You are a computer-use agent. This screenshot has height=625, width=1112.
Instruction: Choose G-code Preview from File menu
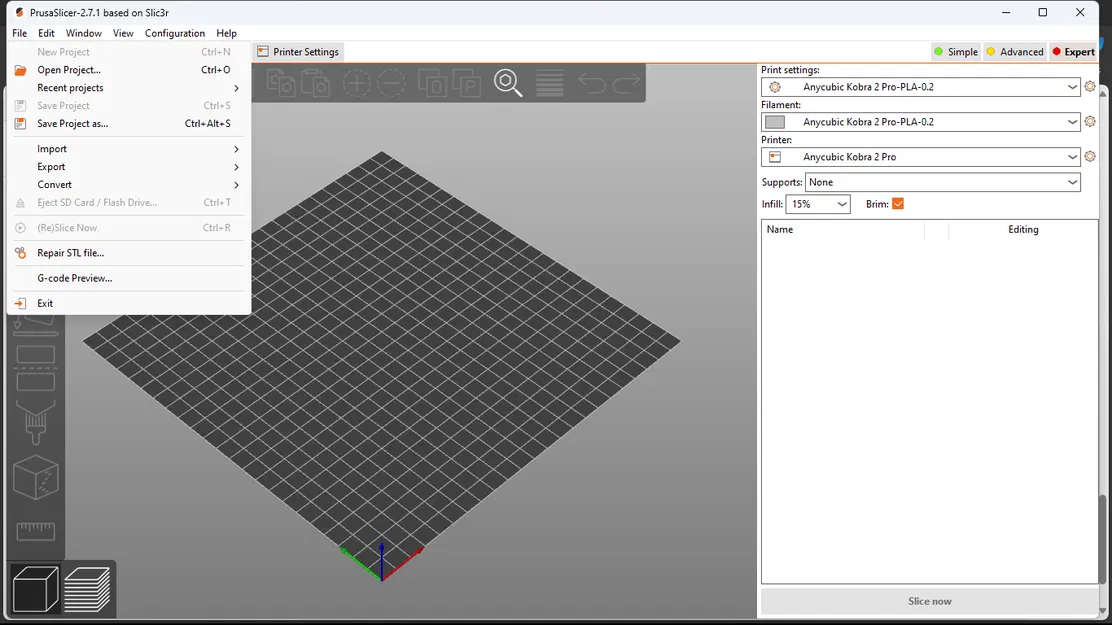click(129, 278)
